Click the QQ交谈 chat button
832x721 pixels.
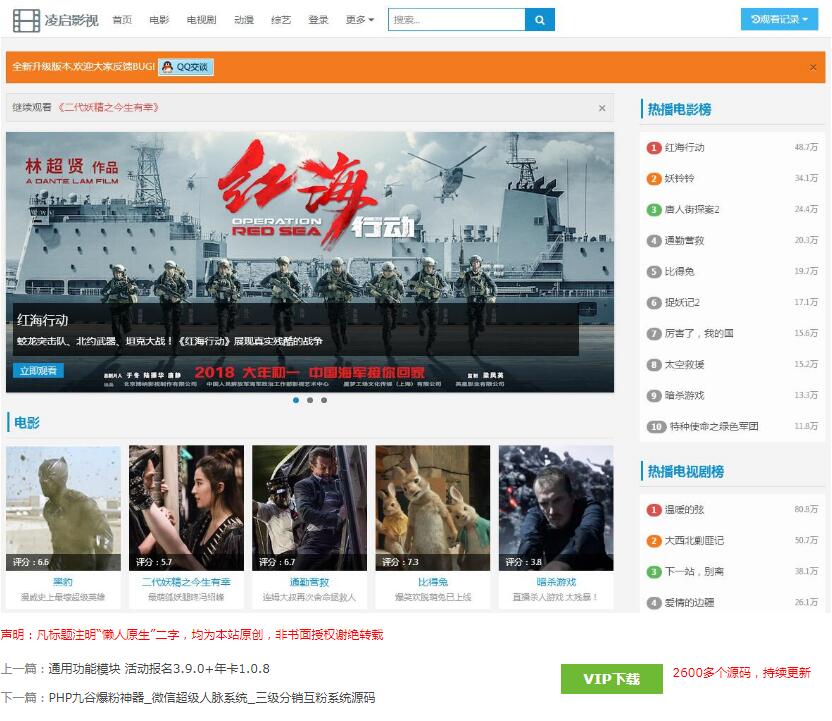[x=186, y=67]
